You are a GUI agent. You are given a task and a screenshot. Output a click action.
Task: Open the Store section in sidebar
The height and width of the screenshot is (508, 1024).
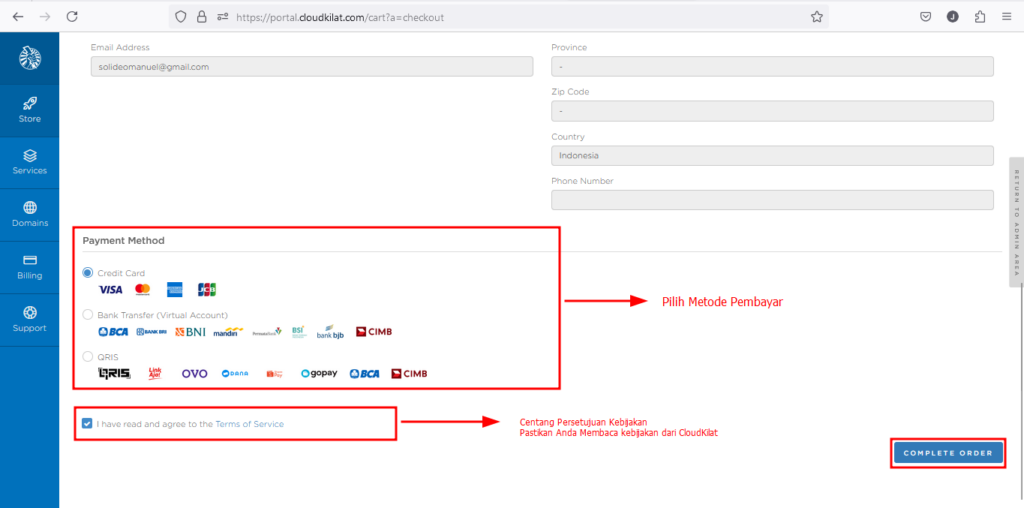pos(29,110)
